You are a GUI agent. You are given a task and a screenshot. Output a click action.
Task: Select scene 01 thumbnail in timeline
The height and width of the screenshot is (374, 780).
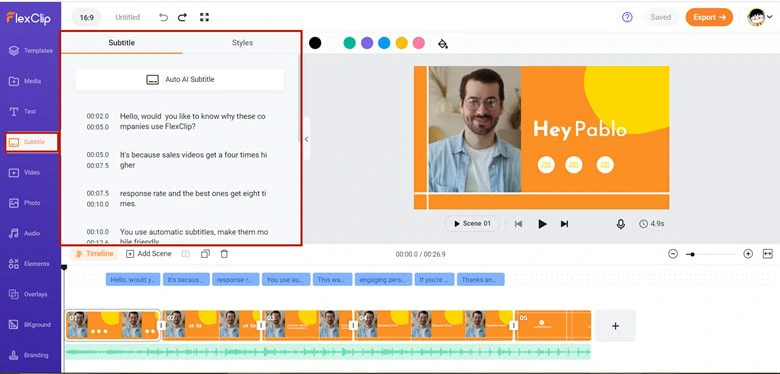(x=113, y=325)
